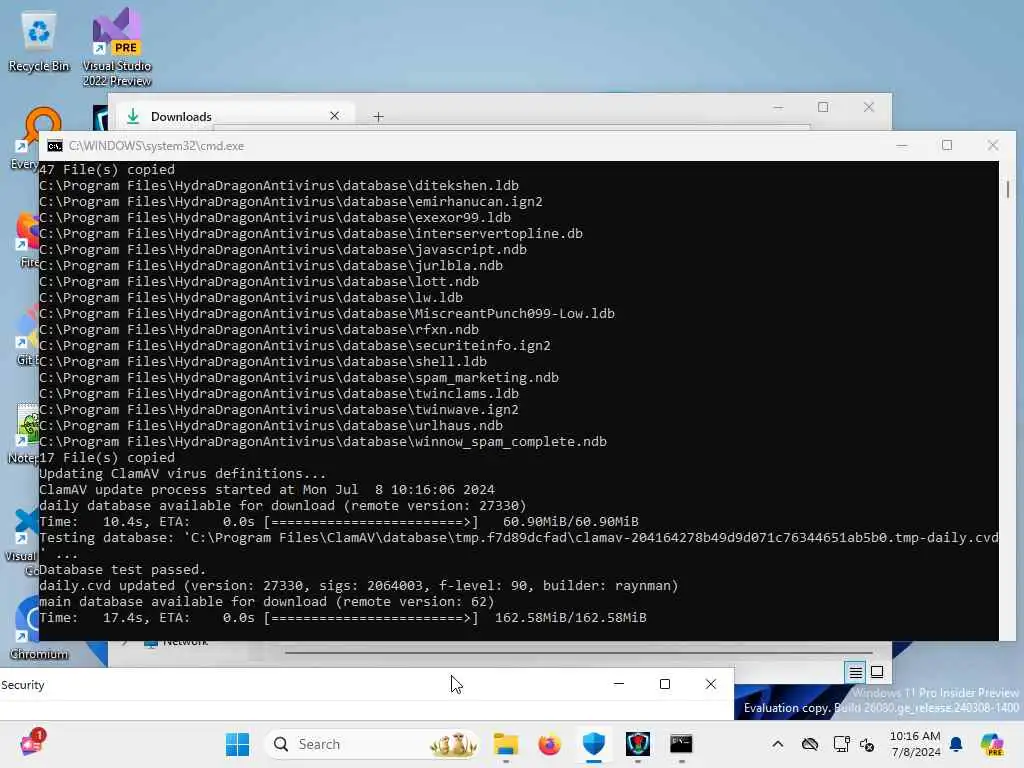This screenshot has height=768, width=1024.
Task: Click the Explorer horizontal scrollbar
Action: tap(579, 652)
